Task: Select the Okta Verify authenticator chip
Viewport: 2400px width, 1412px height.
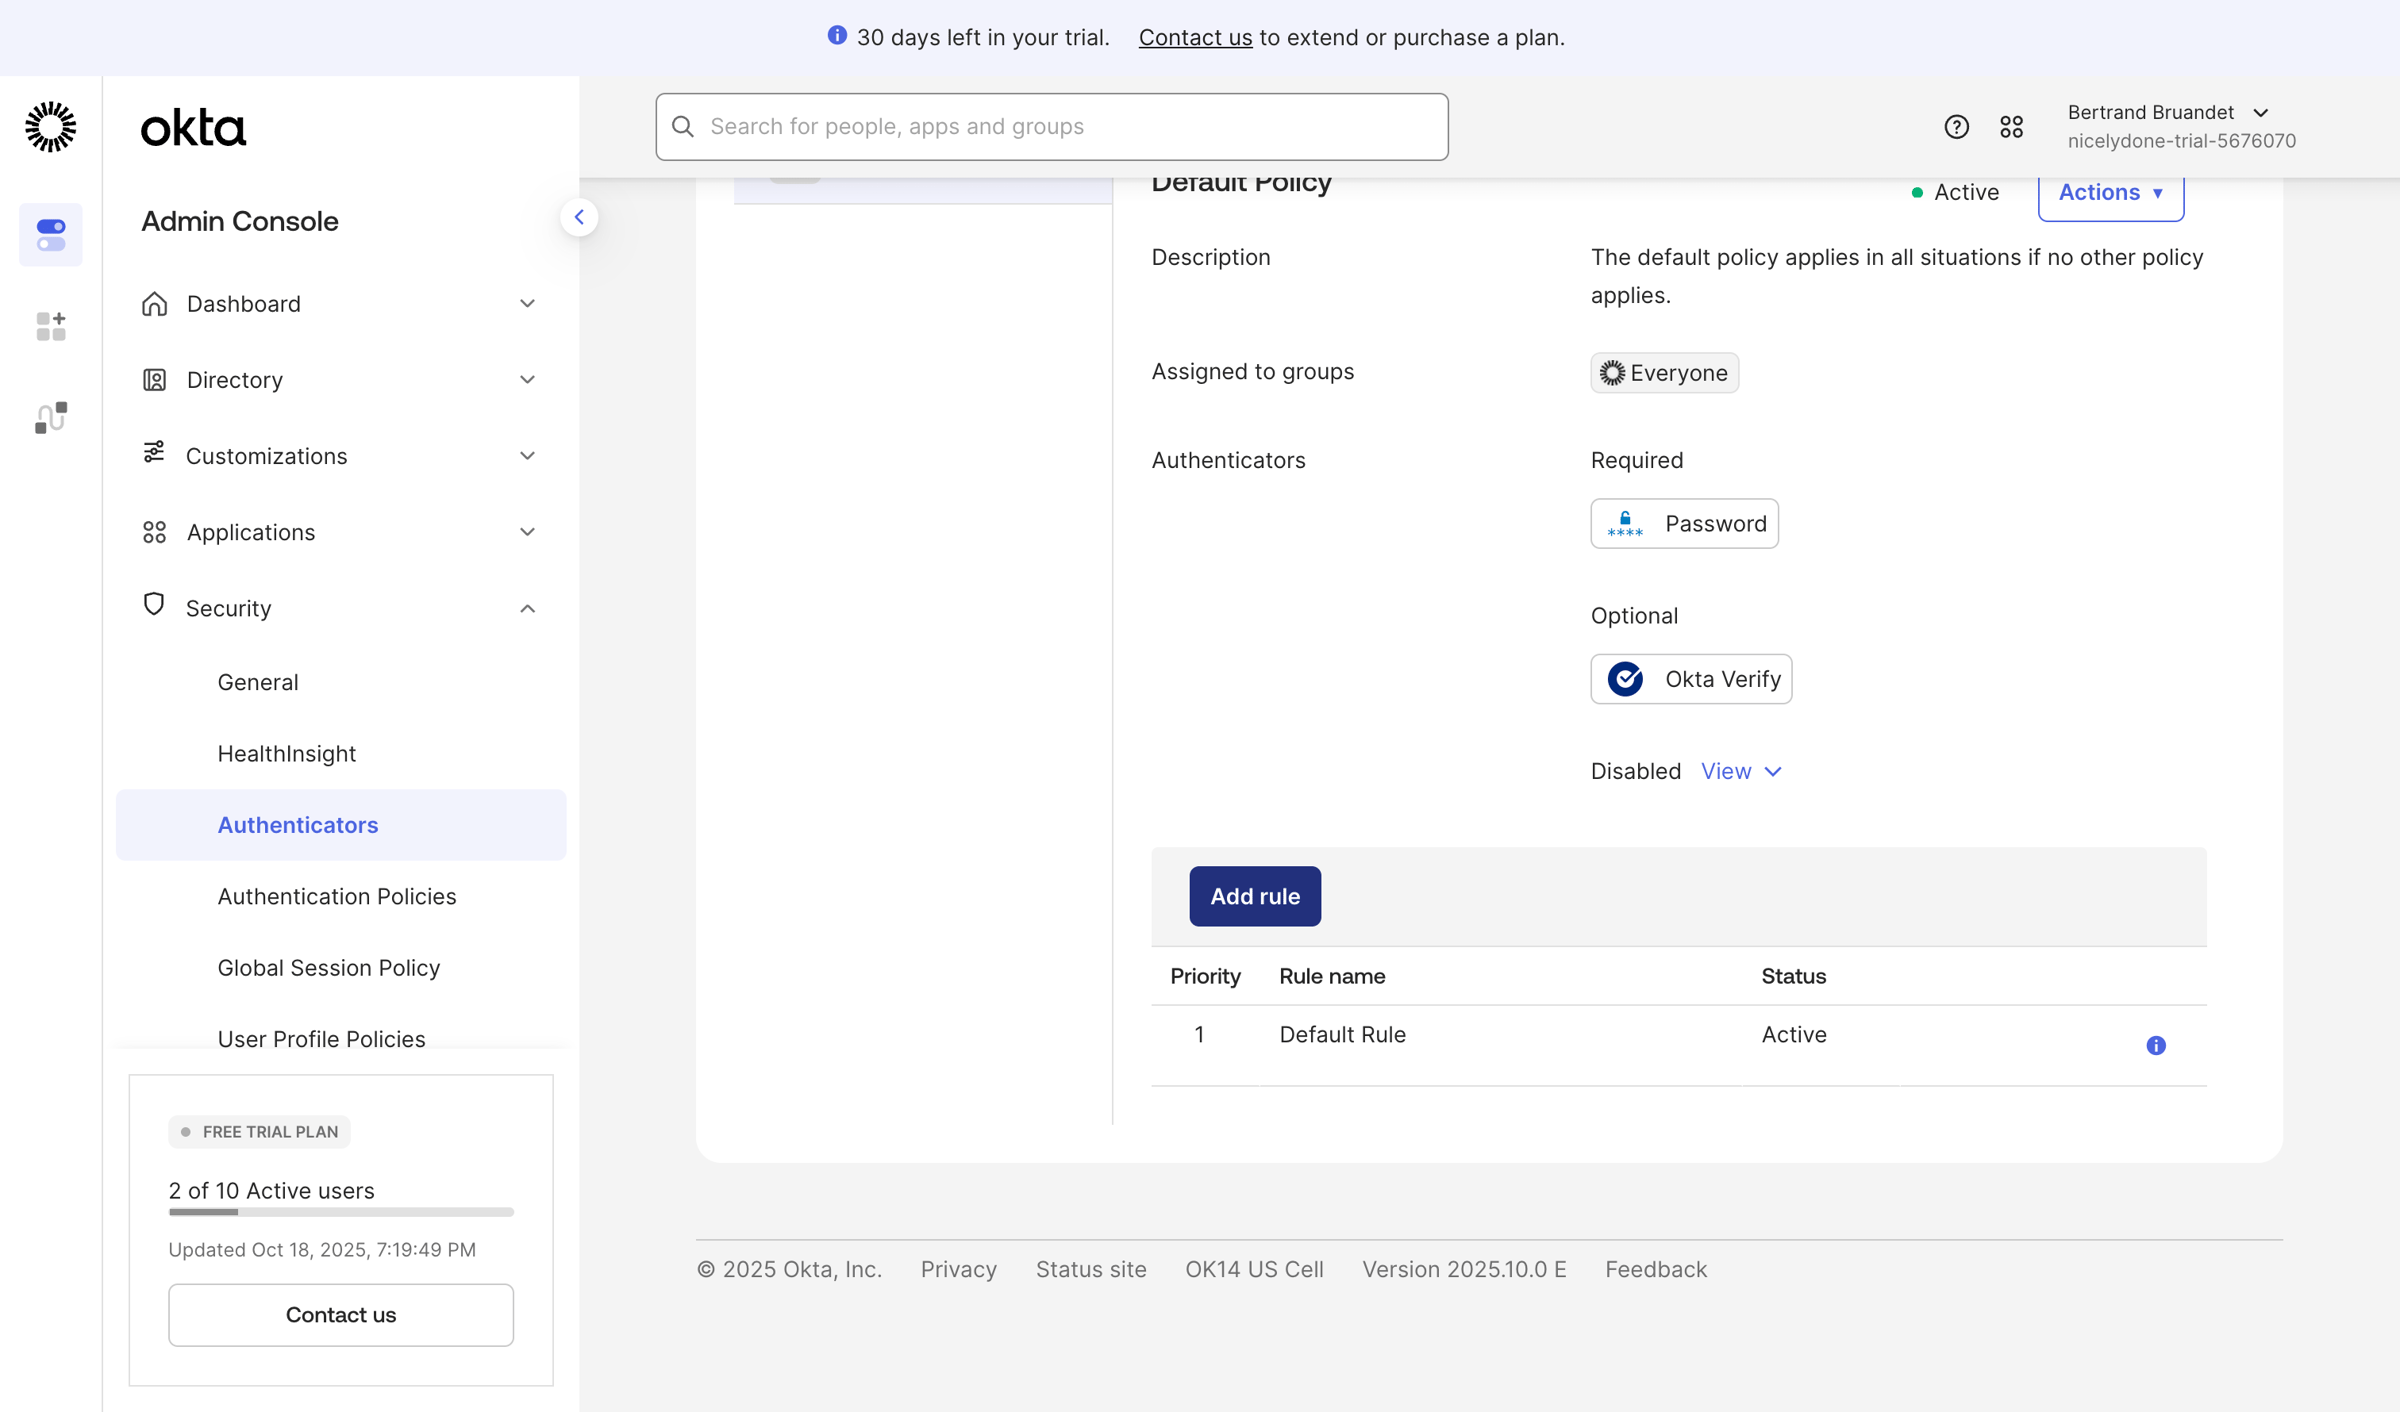Action: [x=1691, y=679]
